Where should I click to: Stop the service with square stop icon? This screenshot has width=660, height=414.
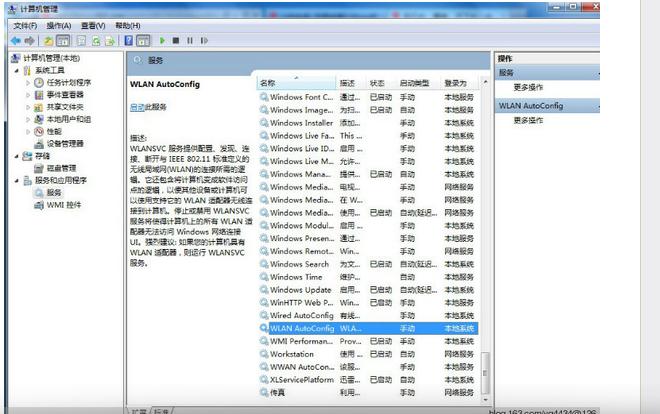(176, 41)
